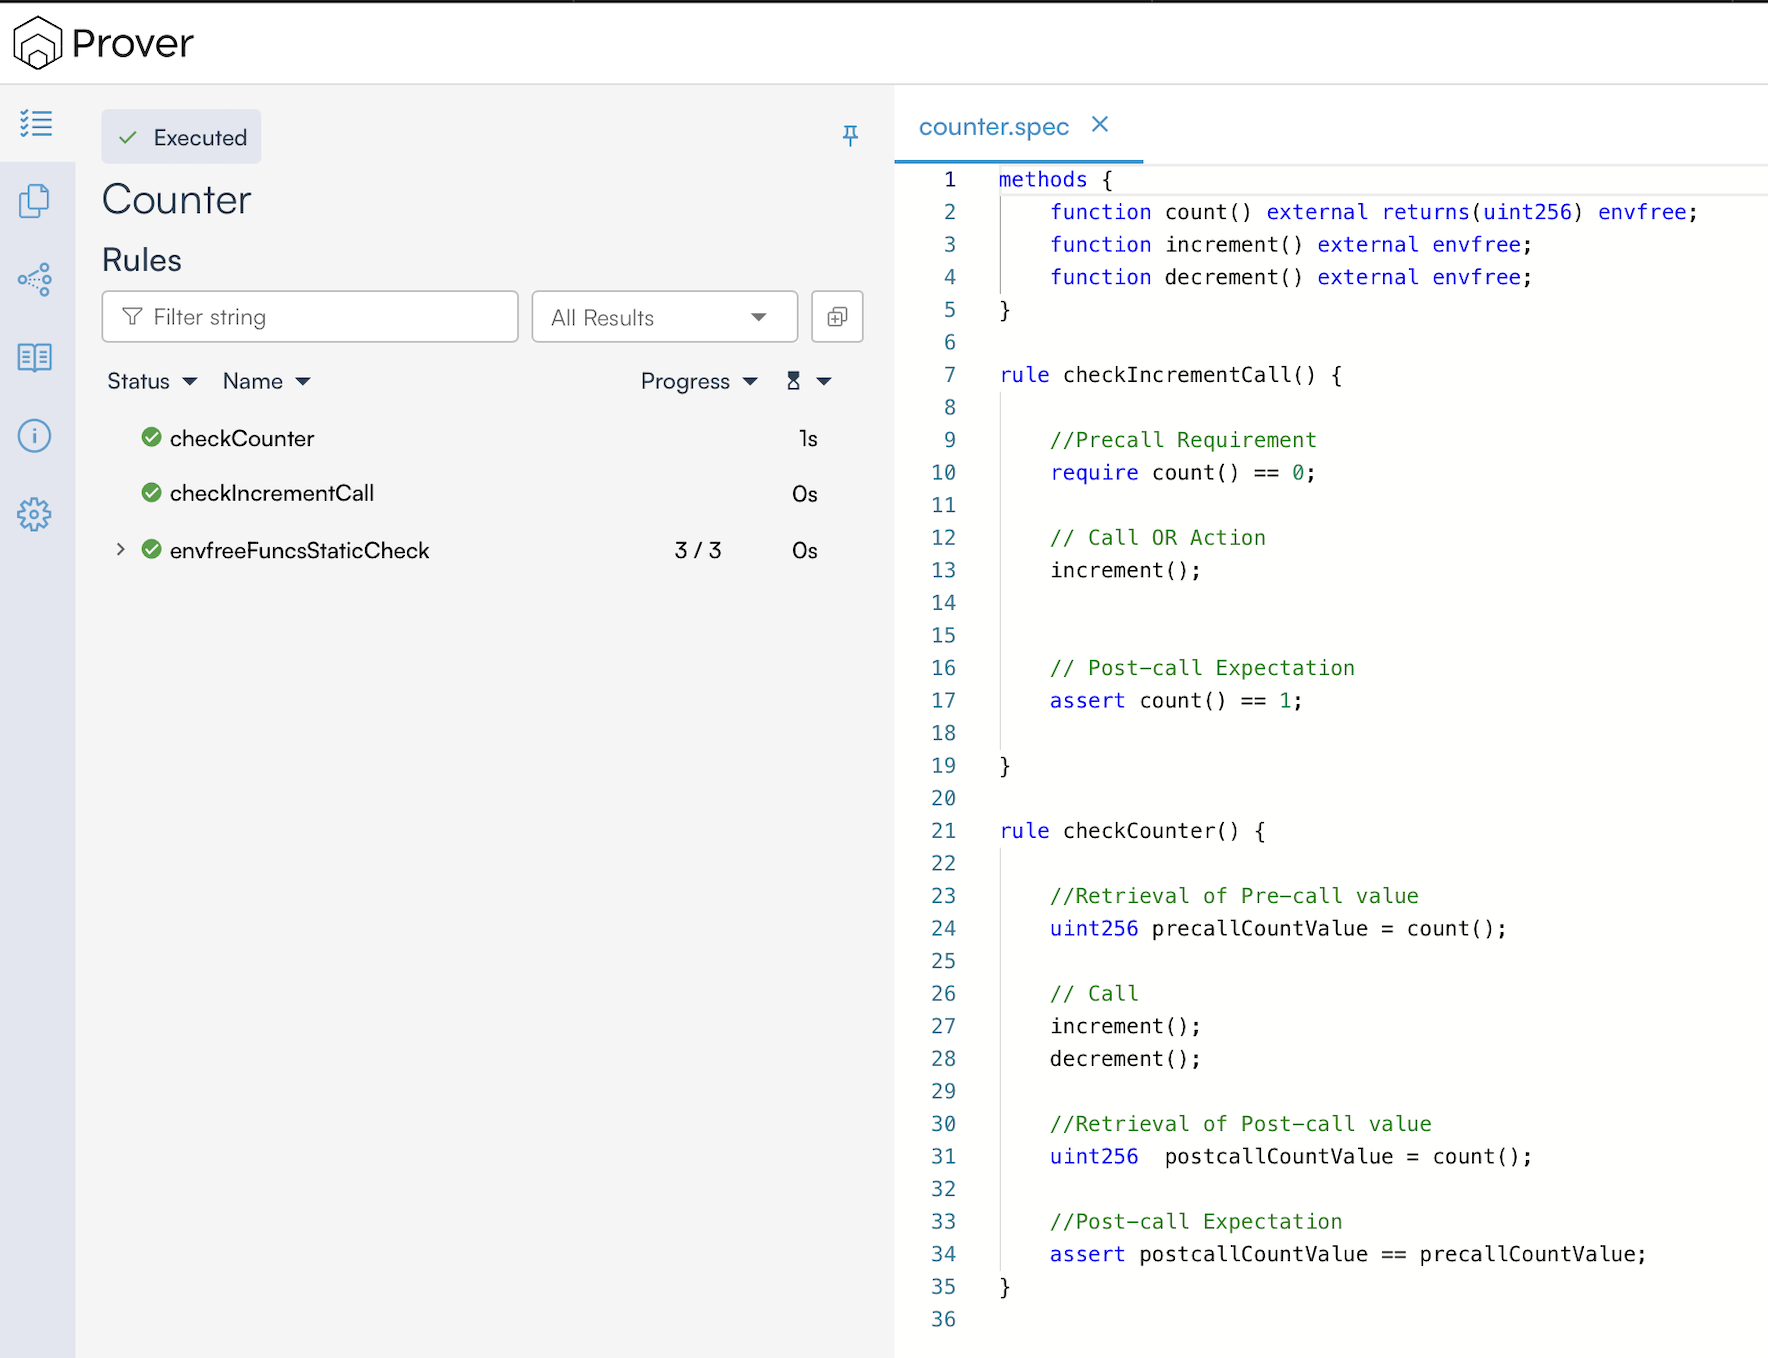1768x1358 pixels.
Task: Click the Executed status button
Action: (181, 137)
